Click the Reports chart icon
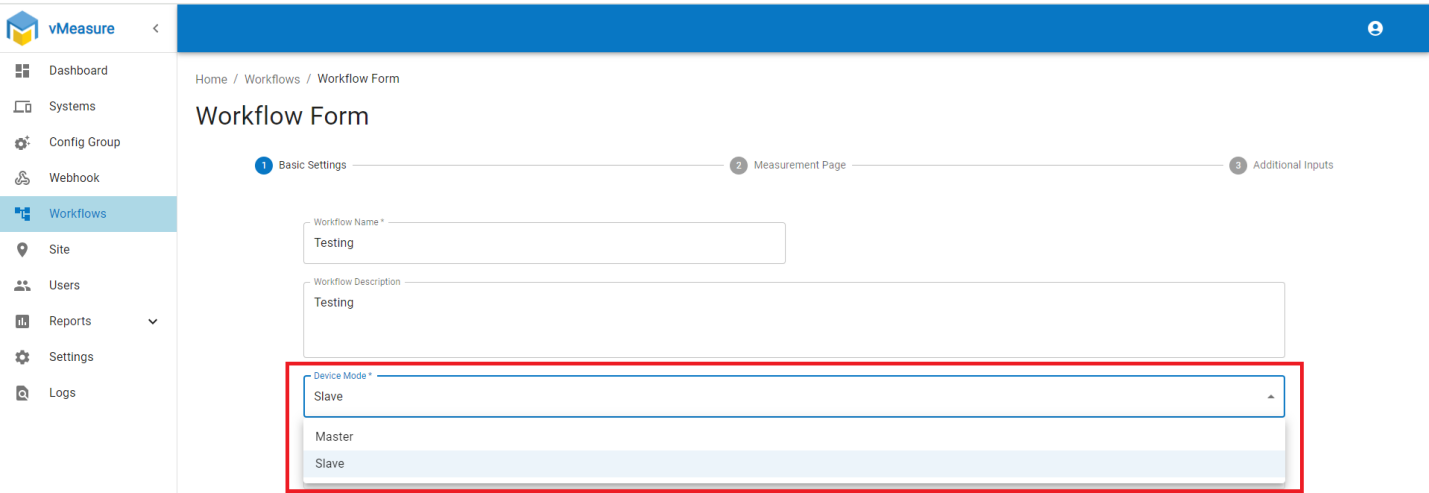 click(x=22, y=321)
